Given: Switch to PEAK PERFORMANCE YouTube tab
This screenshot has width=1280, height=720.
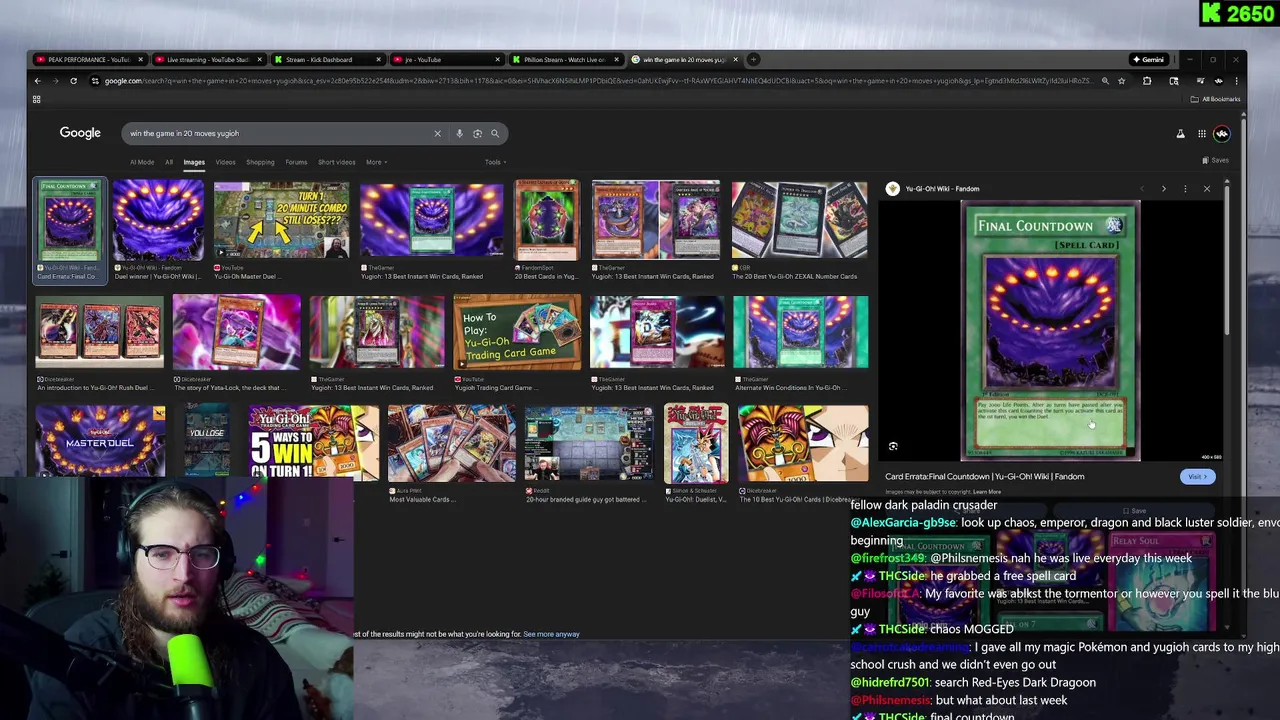Looking at the screenshot, I should point(88,59).
